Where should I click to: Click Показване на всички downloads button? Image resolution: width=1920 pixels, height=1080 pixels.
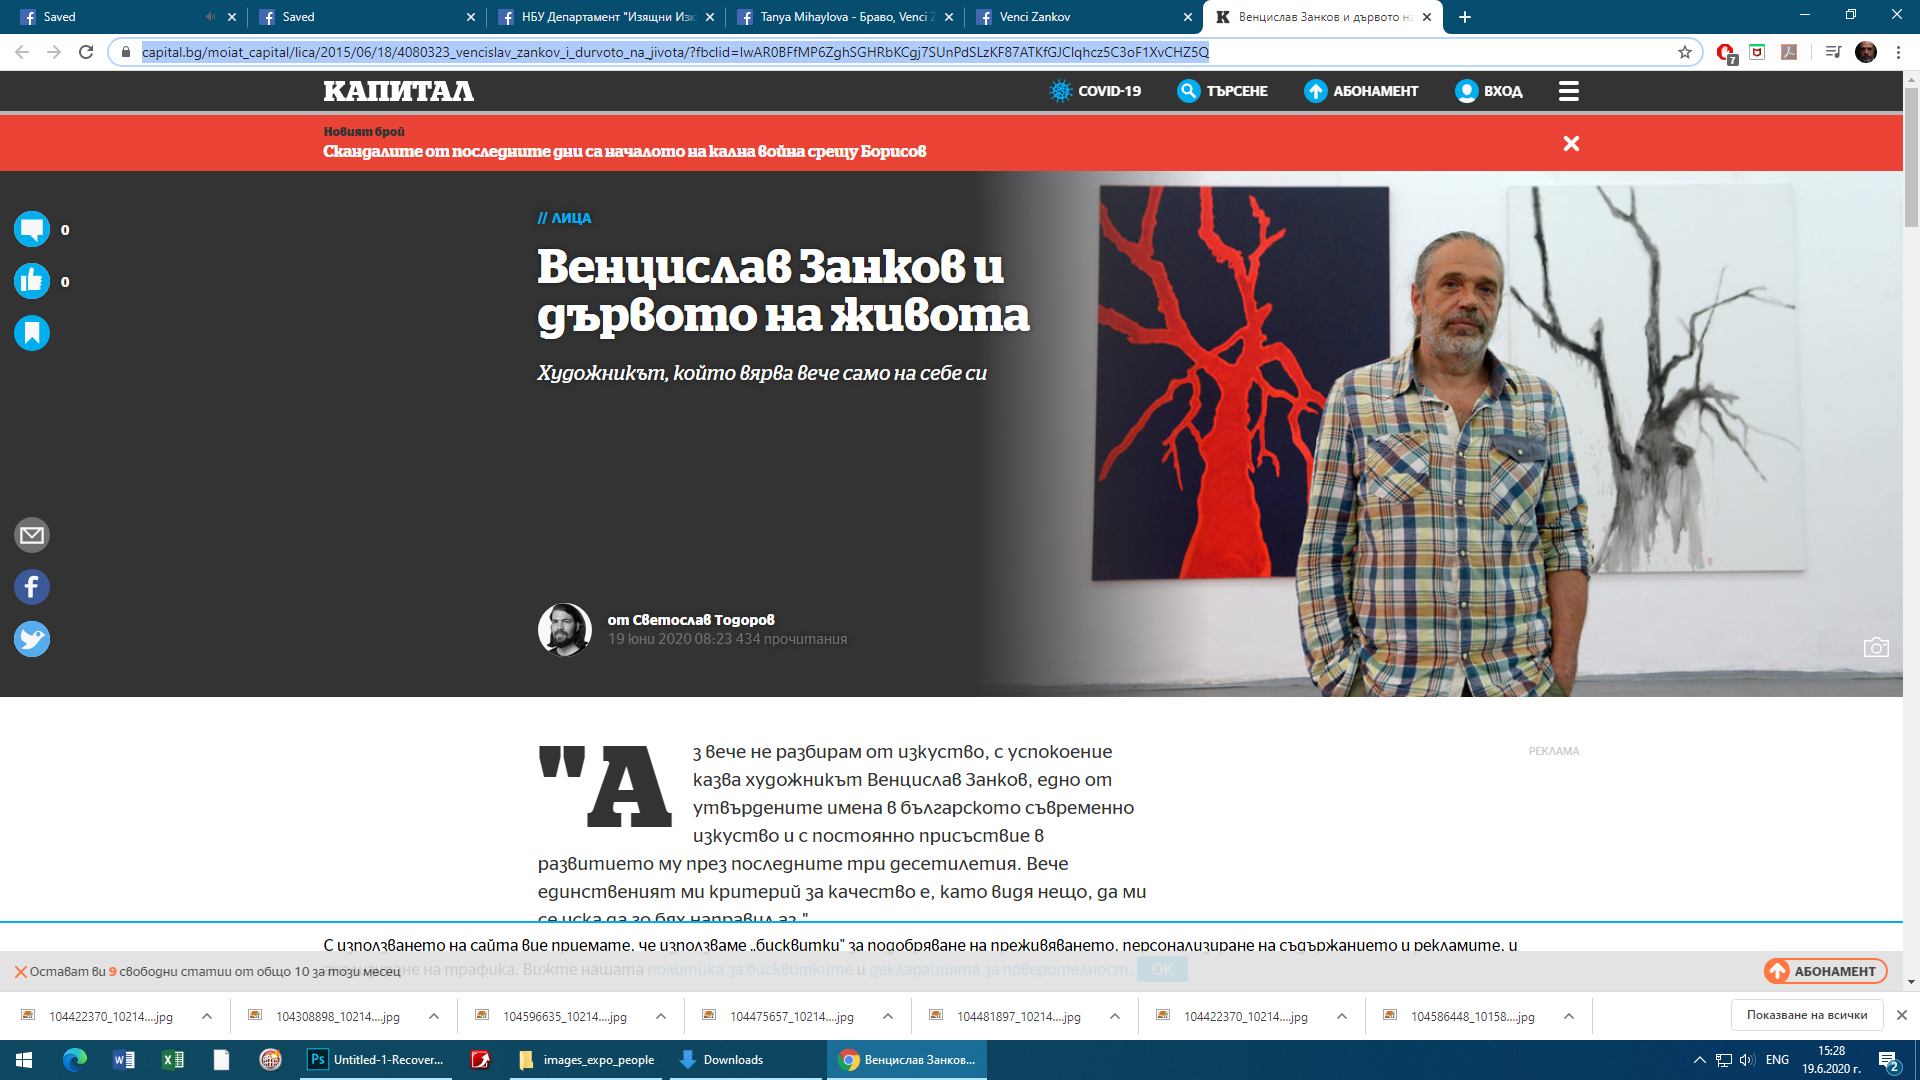pos(1807,1015)
